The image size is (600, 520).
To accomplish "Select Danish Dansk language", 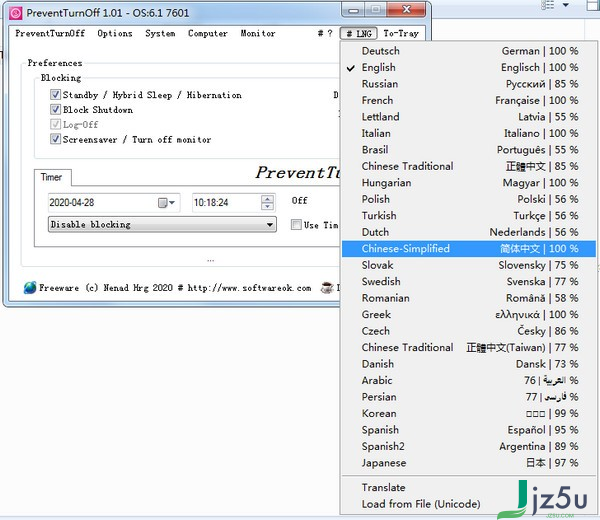I will point(468,364).
